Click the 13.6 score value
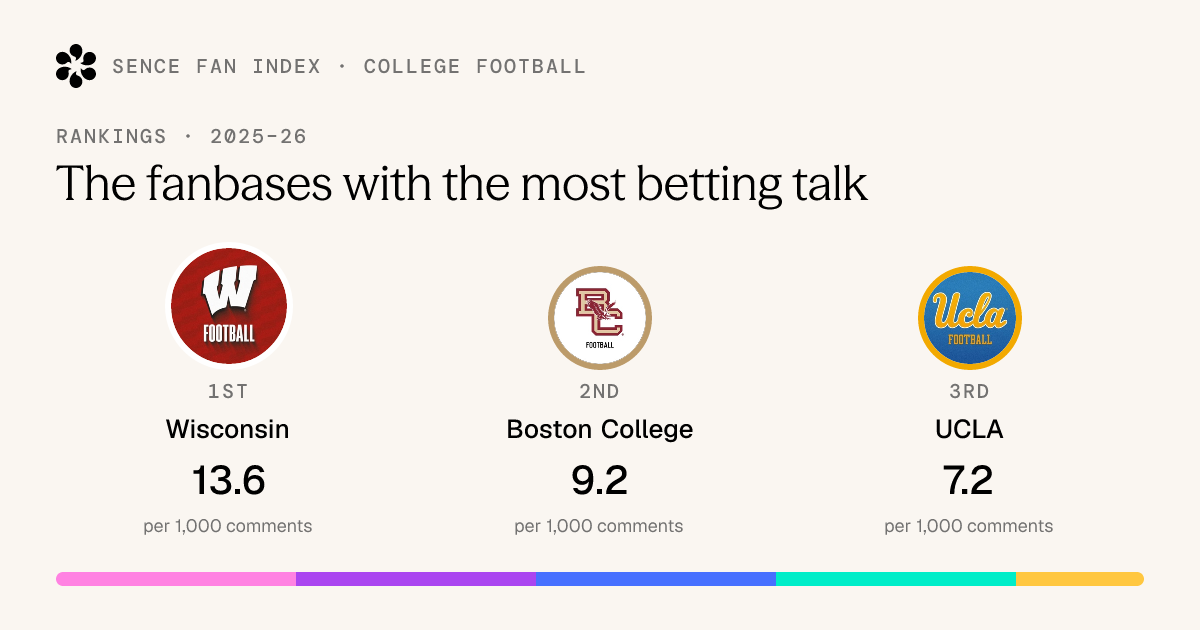Screen dimensions: 1200x630 [x=228, y=481]
